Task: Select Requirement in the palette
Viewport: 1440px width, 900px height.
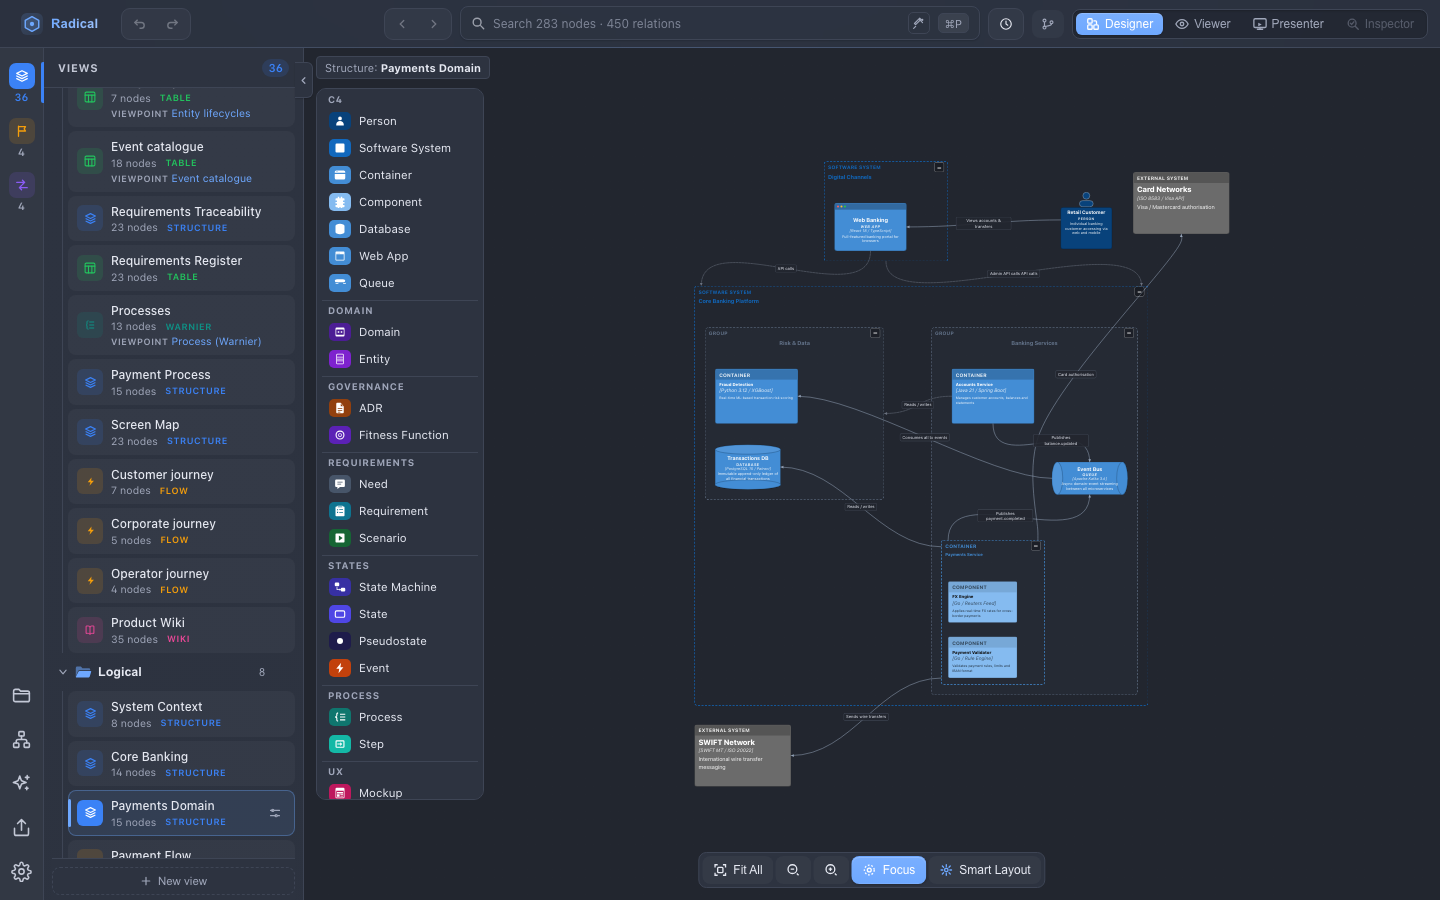Action: (x=400, y=511)
